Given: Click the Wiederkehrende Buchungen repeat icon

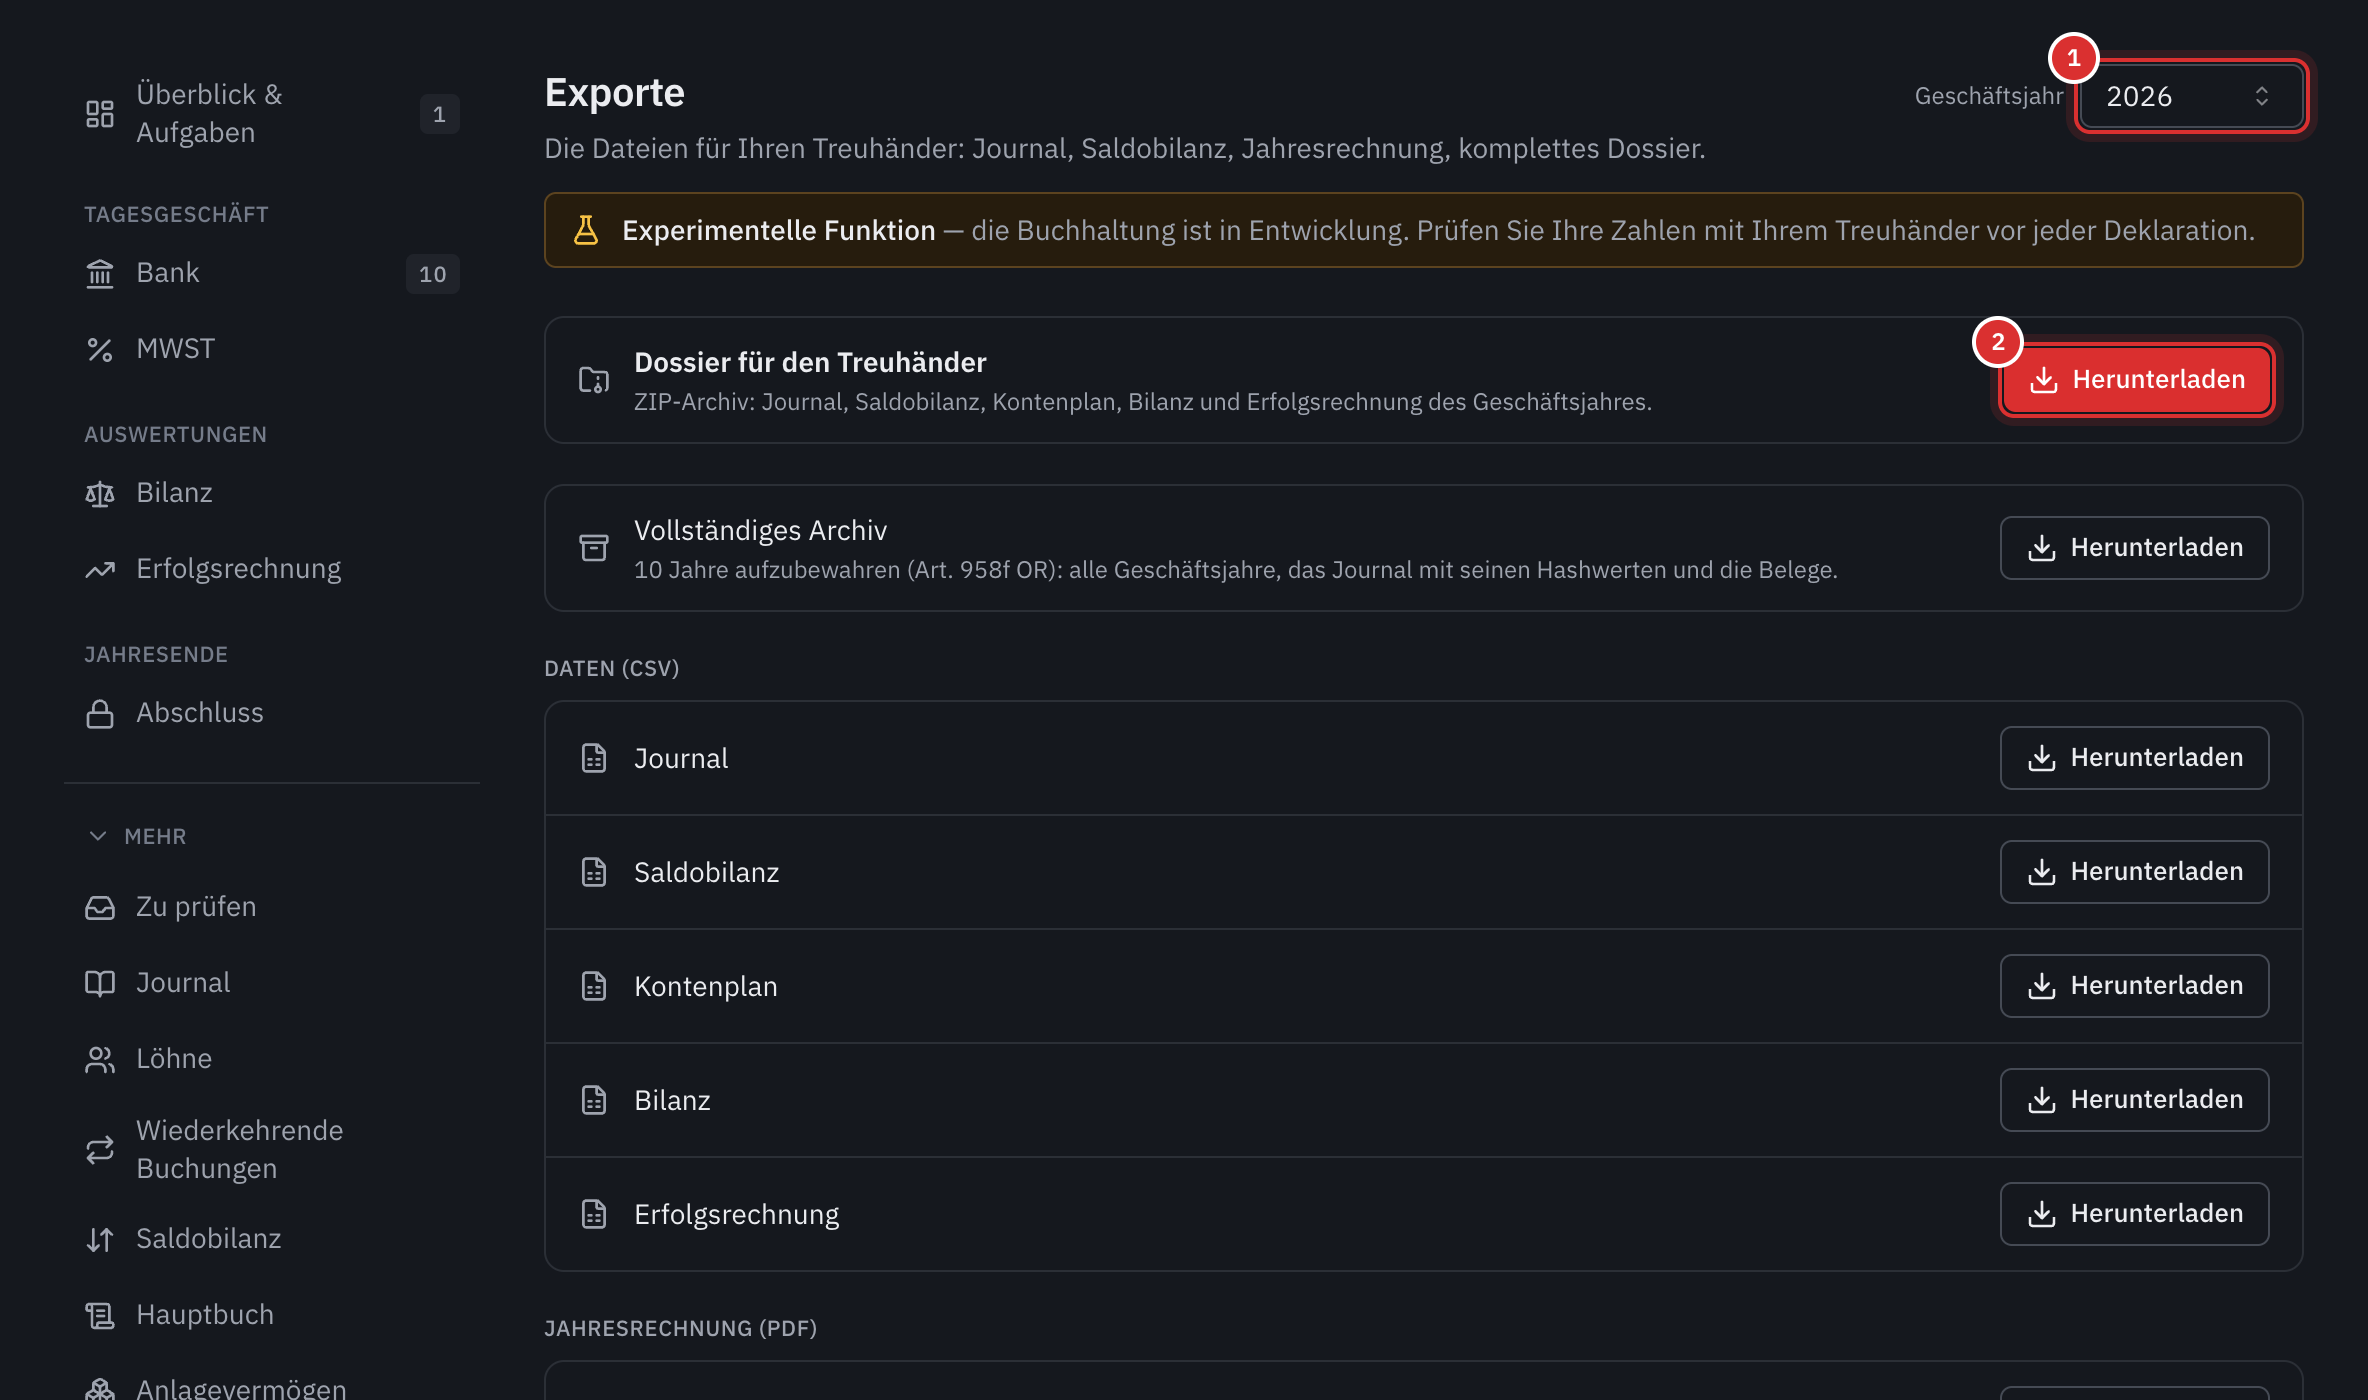Looking at the screenshot, I should click(x=100, y=1150).
